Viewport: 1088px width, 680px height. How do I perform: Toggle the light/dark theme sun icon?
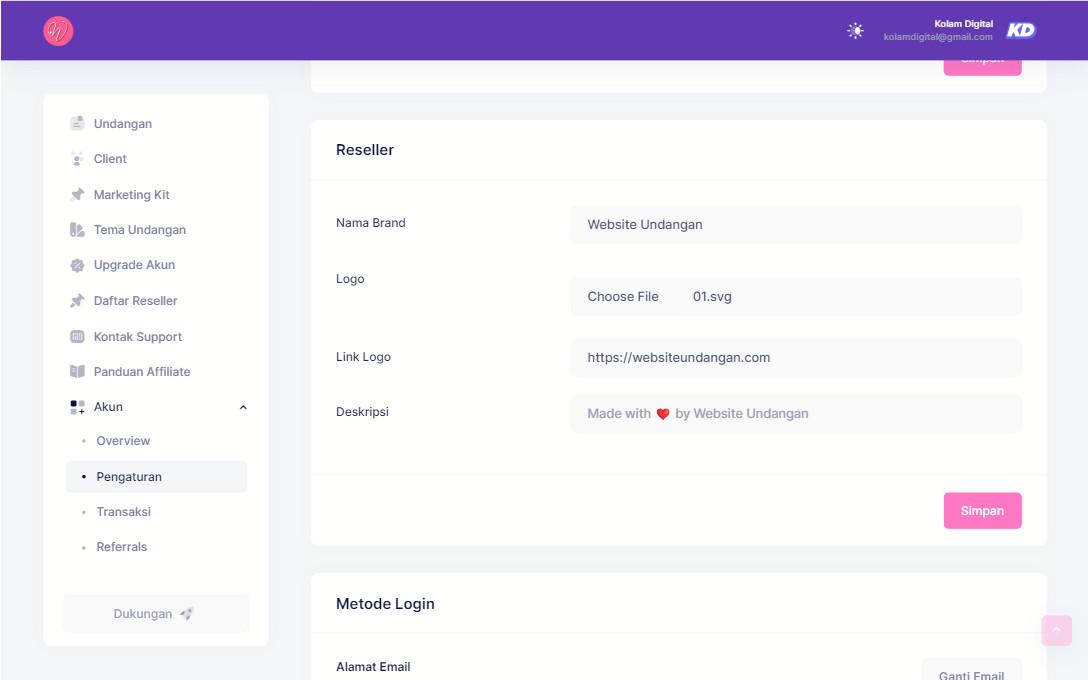(856, 31)
